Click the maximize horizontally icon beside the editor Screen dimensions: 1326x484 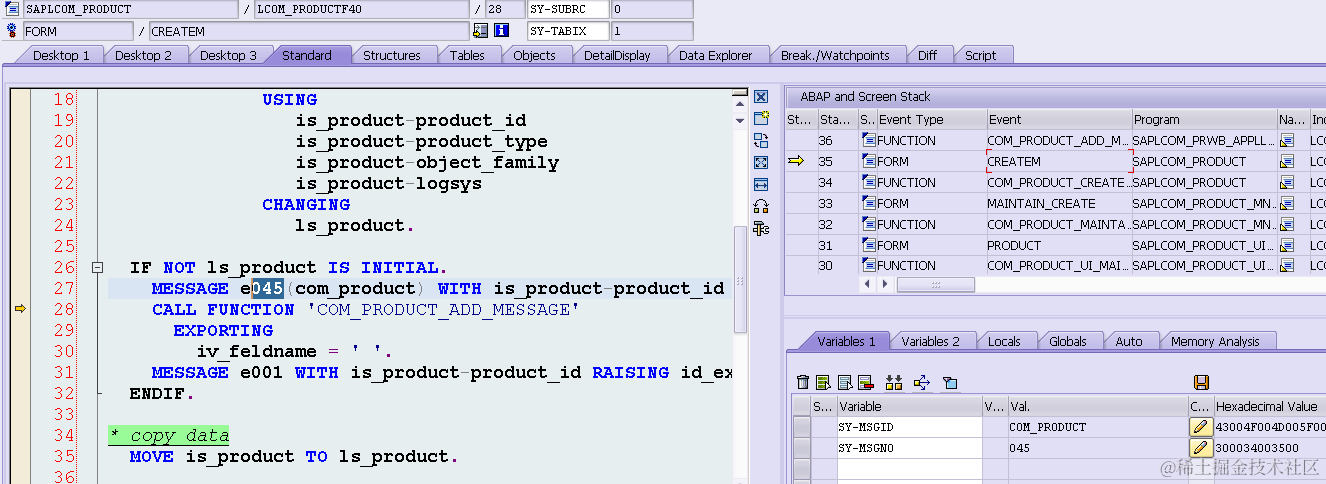tap(761, 184)
